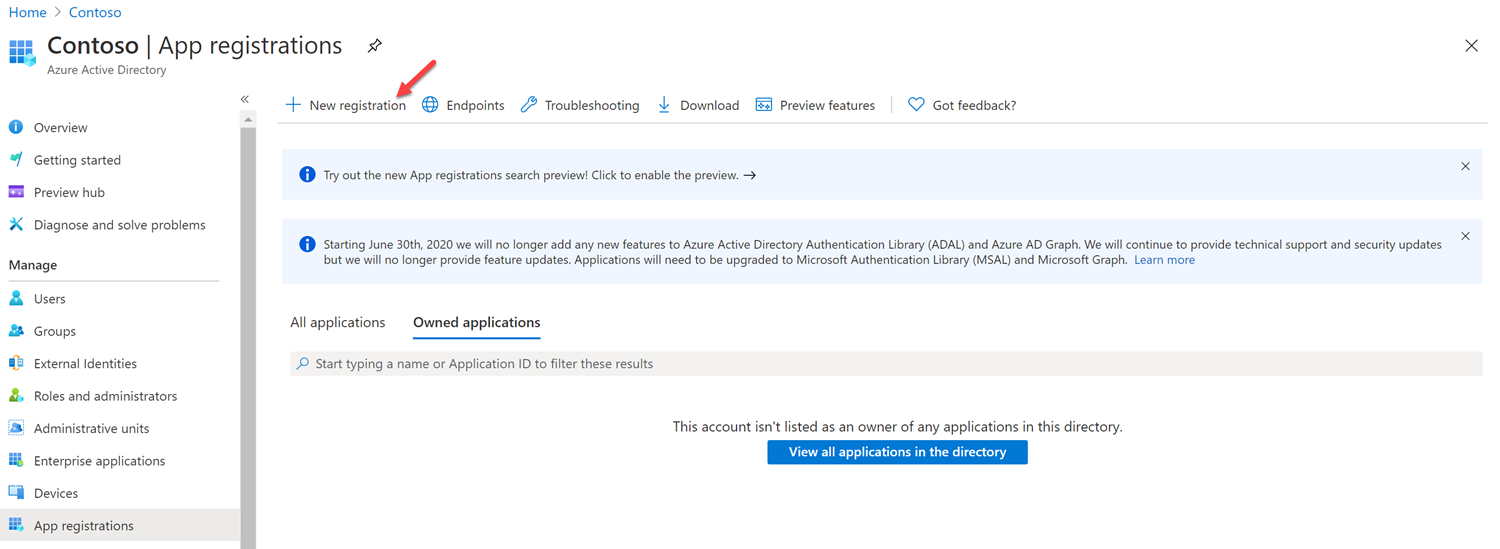
Task: Click the New registration plus icon
Action: click(x=293, y=105)
